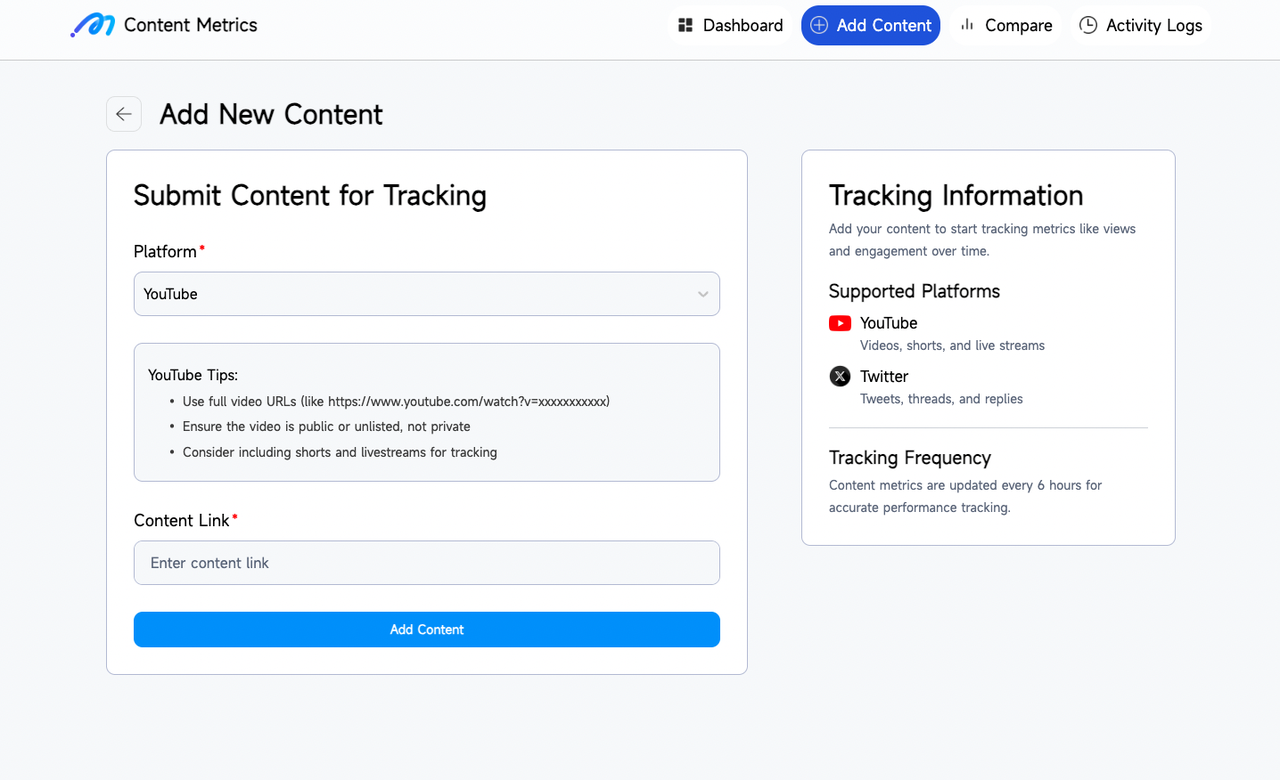
Task: Click the Dashboard grid icon
Action: tap(685, 25)
